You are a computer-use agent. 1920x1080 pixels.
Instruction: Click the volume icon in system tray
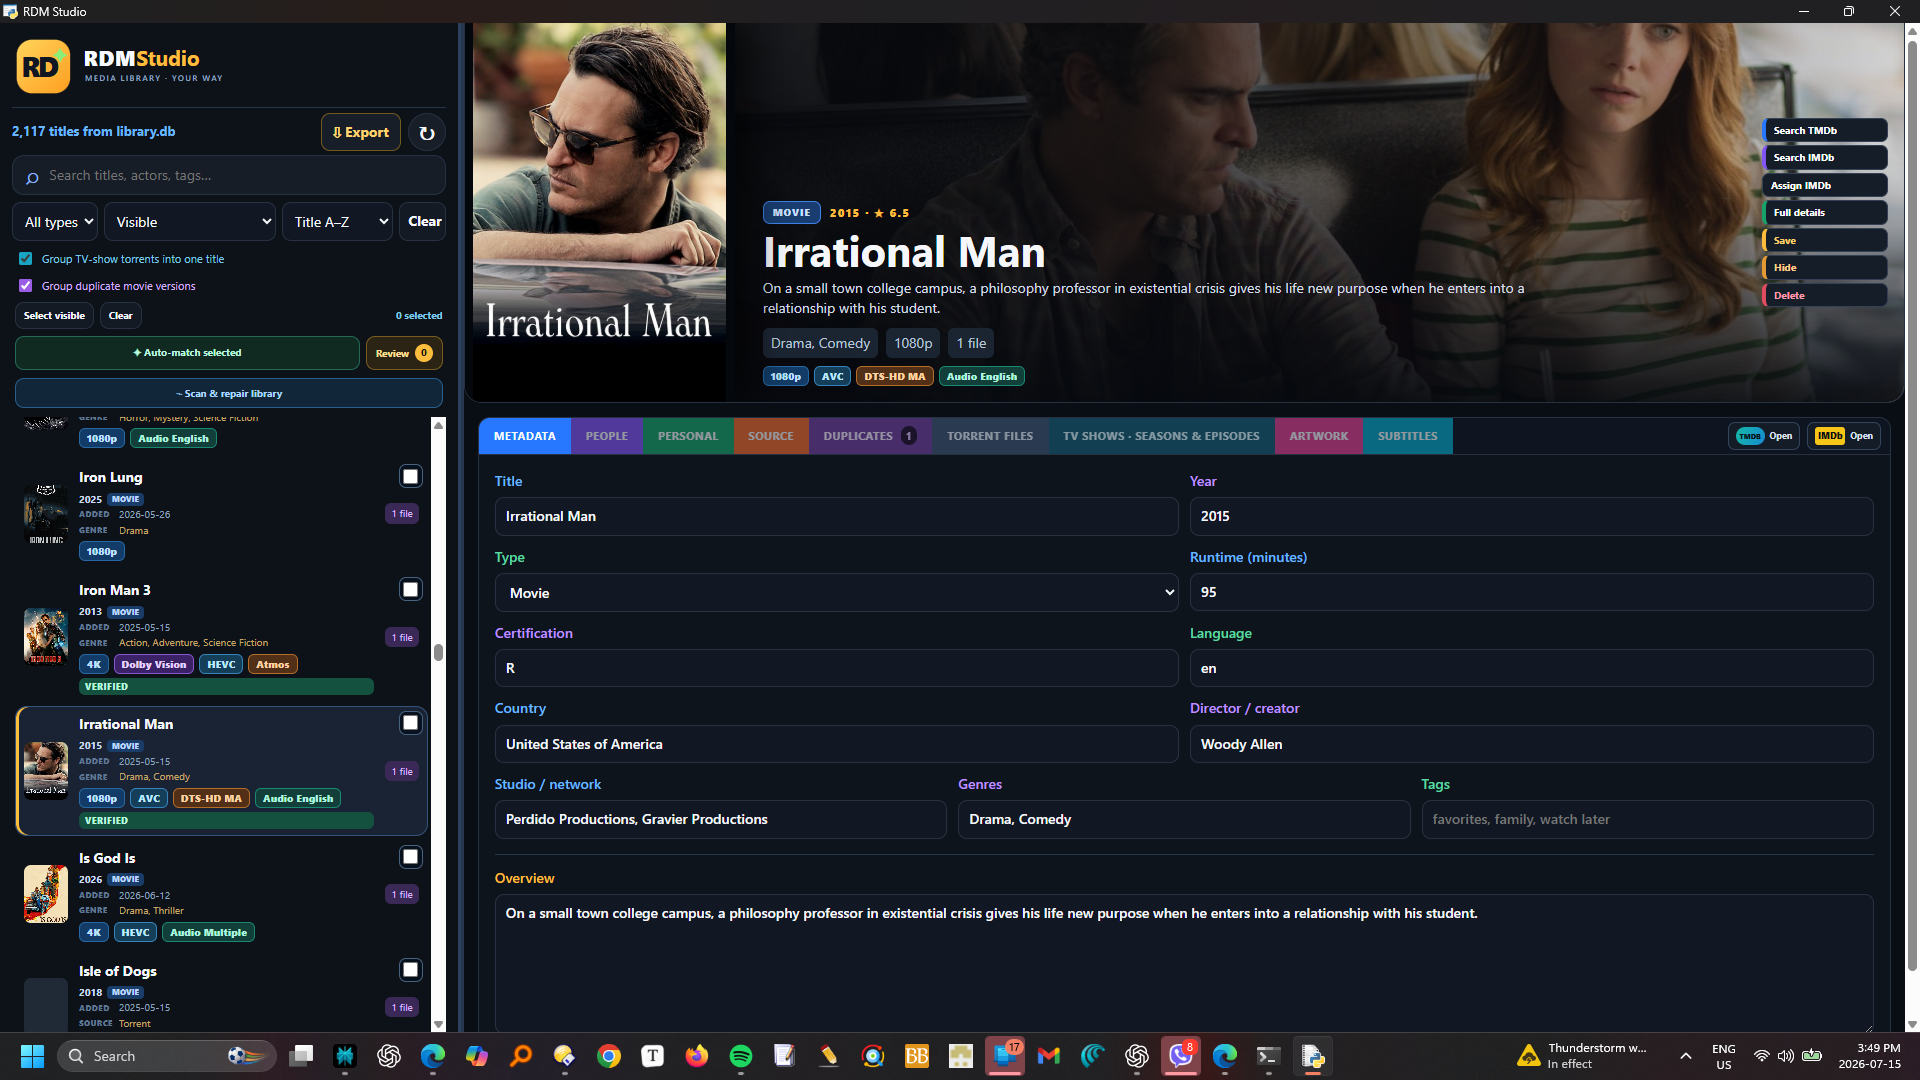1786,1056
